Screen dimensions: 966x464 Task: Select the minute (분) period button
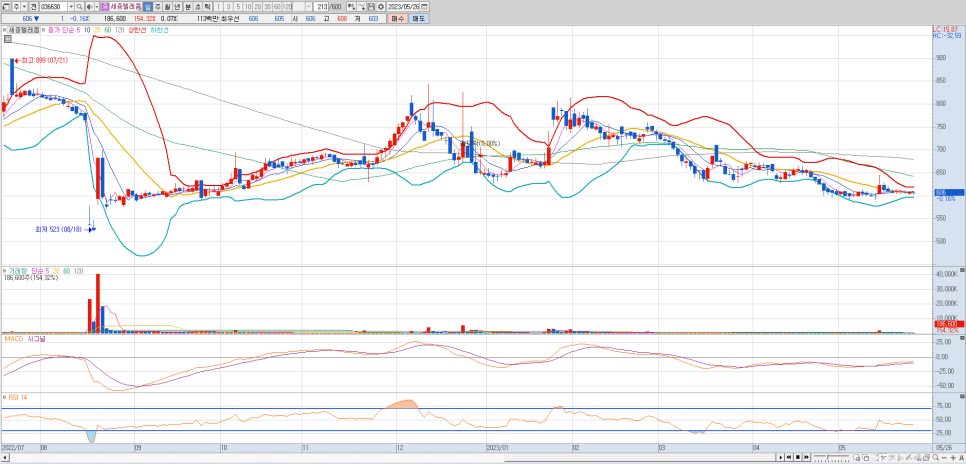188,6
